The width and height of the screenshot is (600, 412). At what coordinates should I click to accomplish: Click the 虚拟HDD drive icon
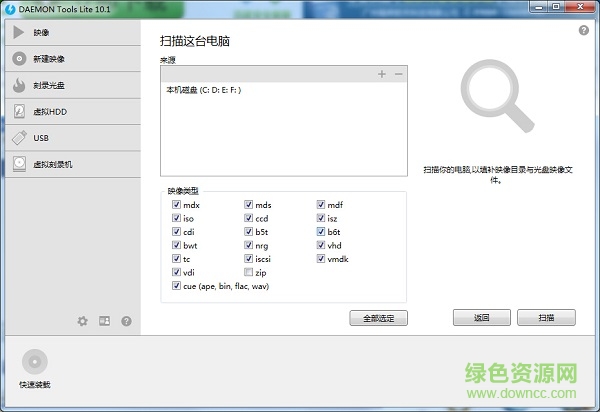[x=19, y=111]
